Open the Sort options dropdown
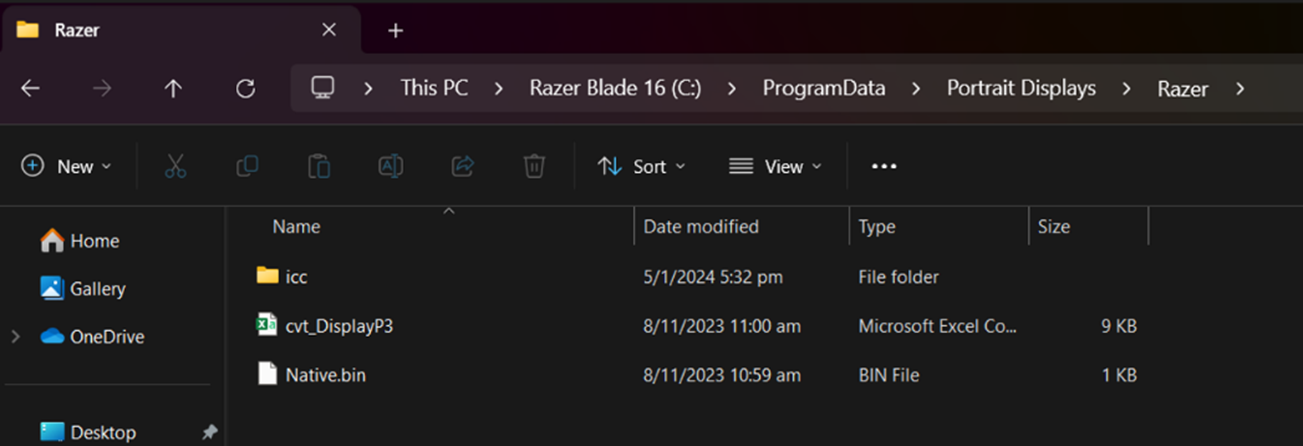 pyautogui.click(x=641, y=166)
